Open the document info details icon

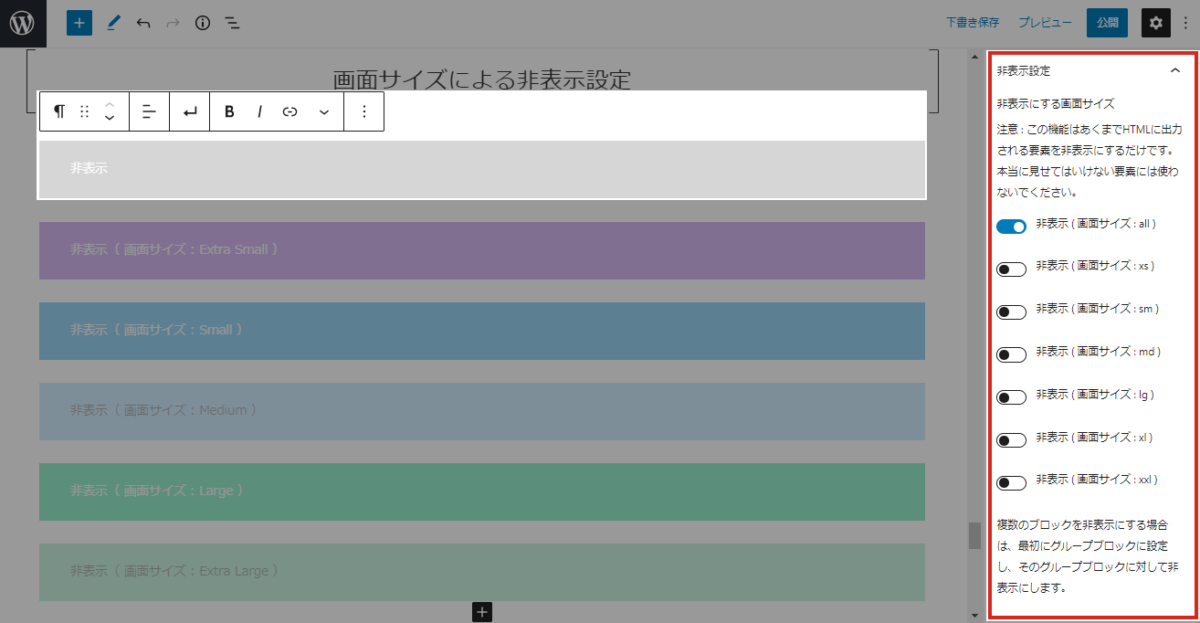pos(203,23)
